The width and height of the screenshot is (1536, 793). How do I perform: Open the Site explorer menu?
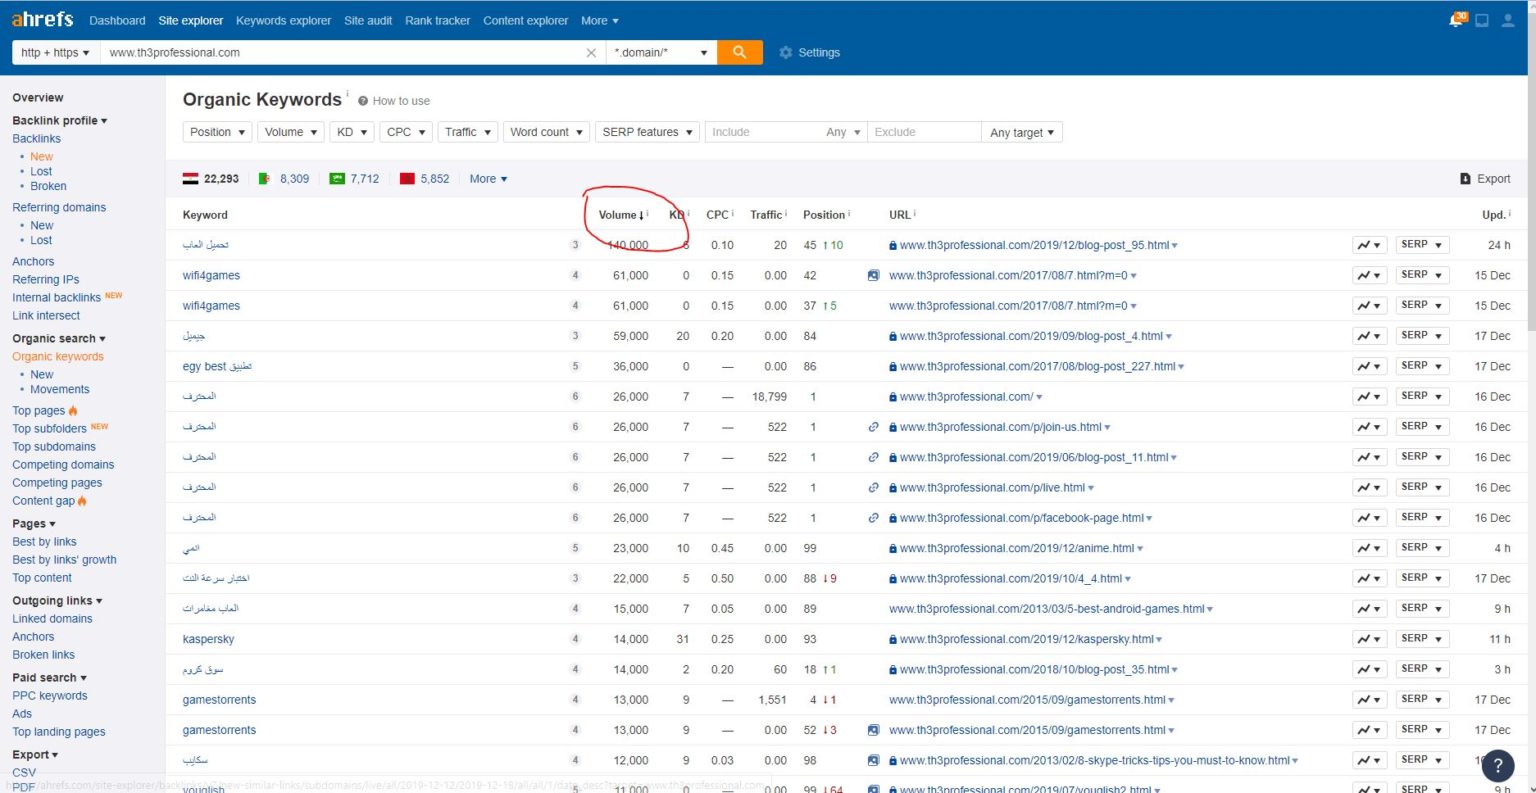coord(191,20)
